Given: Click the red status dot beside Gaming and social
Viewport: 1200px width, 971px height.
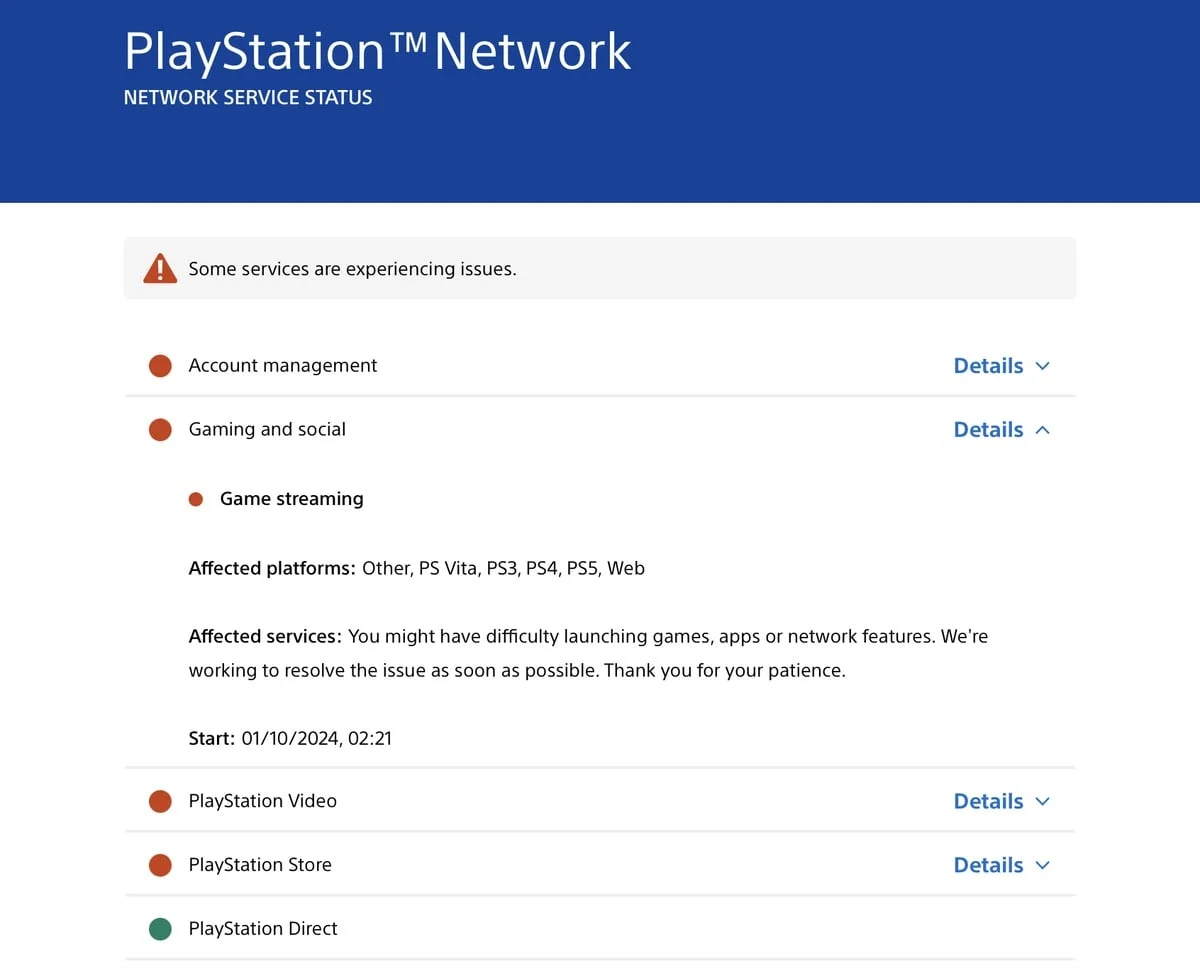Looking at the screenshot, I should click(160, 429).
